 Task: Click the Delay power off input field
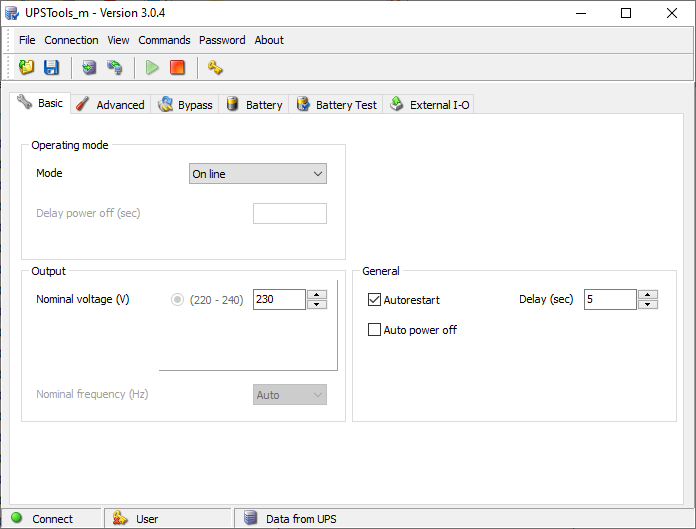[x=290, y=213]
